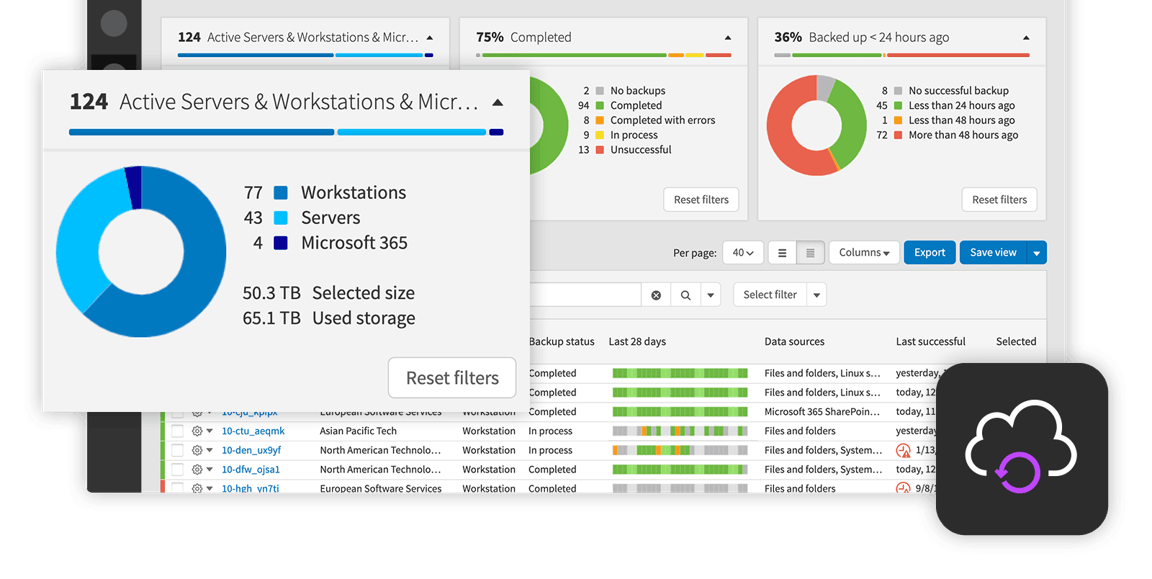Check the row checkbox for 10-ctu_aeqmk
1152x579 pixels.
177,431
